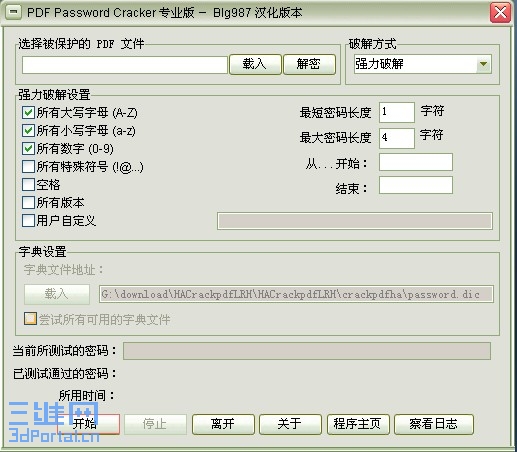Start cracking with 开始 button
The width and height of the screenshot is (517, 452).
tap(88, 424)
